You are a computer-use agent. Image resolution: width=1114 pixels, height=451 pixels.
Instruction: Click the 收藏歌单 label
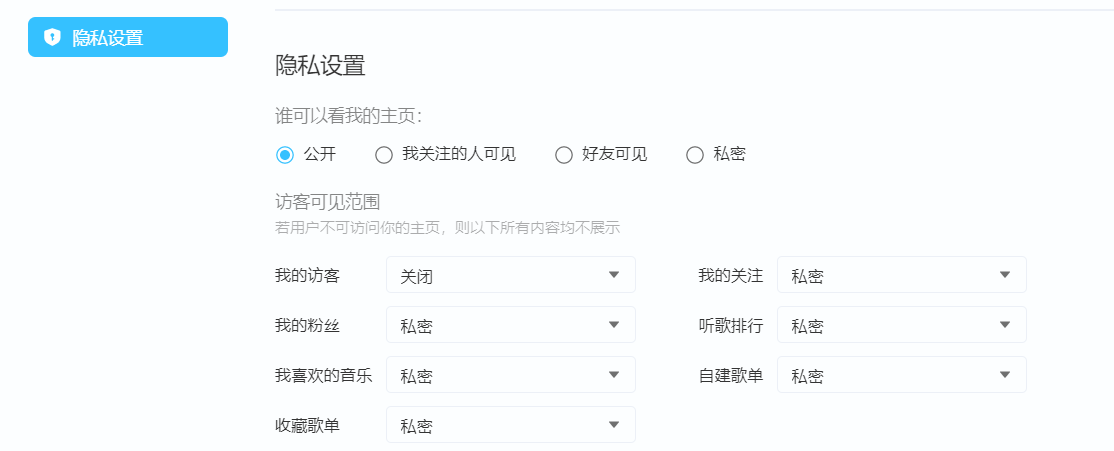click(307, 425)
